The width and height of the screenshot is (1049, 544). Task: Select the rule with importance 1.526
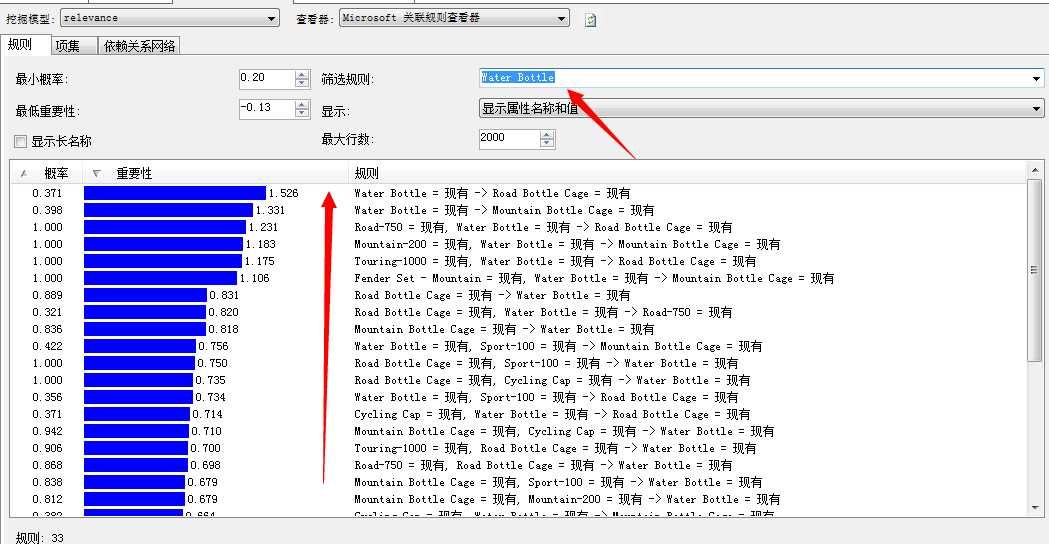point(518,193)
